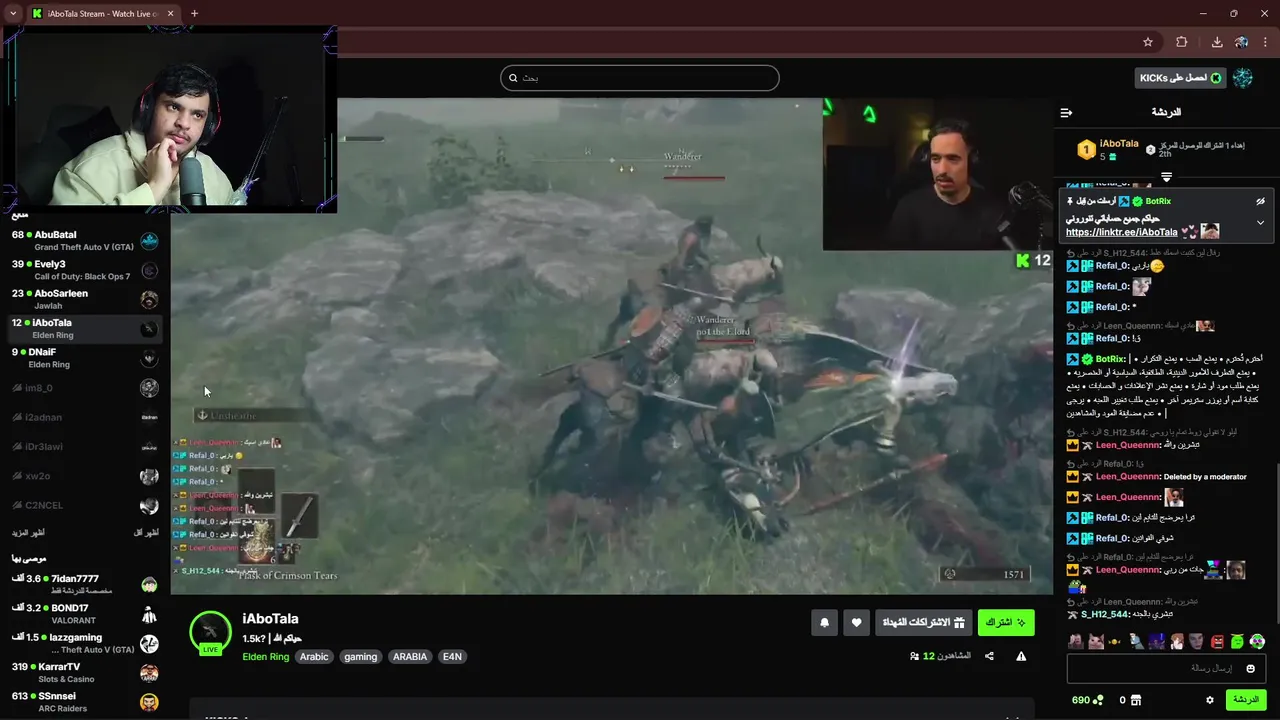The height and width of the screenshot is (720, 1280).
Task: Toggle notifications bell for iAboTala
Action: point(824,623)
